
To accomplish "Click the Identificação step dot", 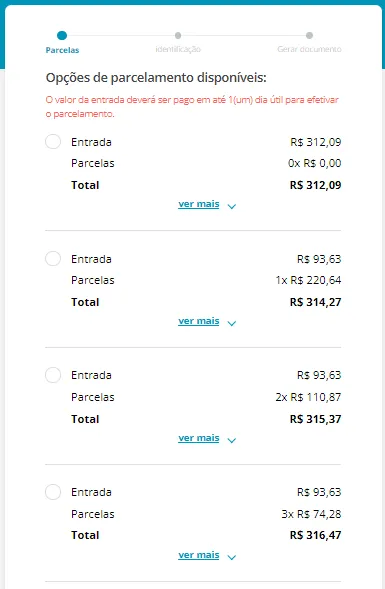I will pos(178,35).
